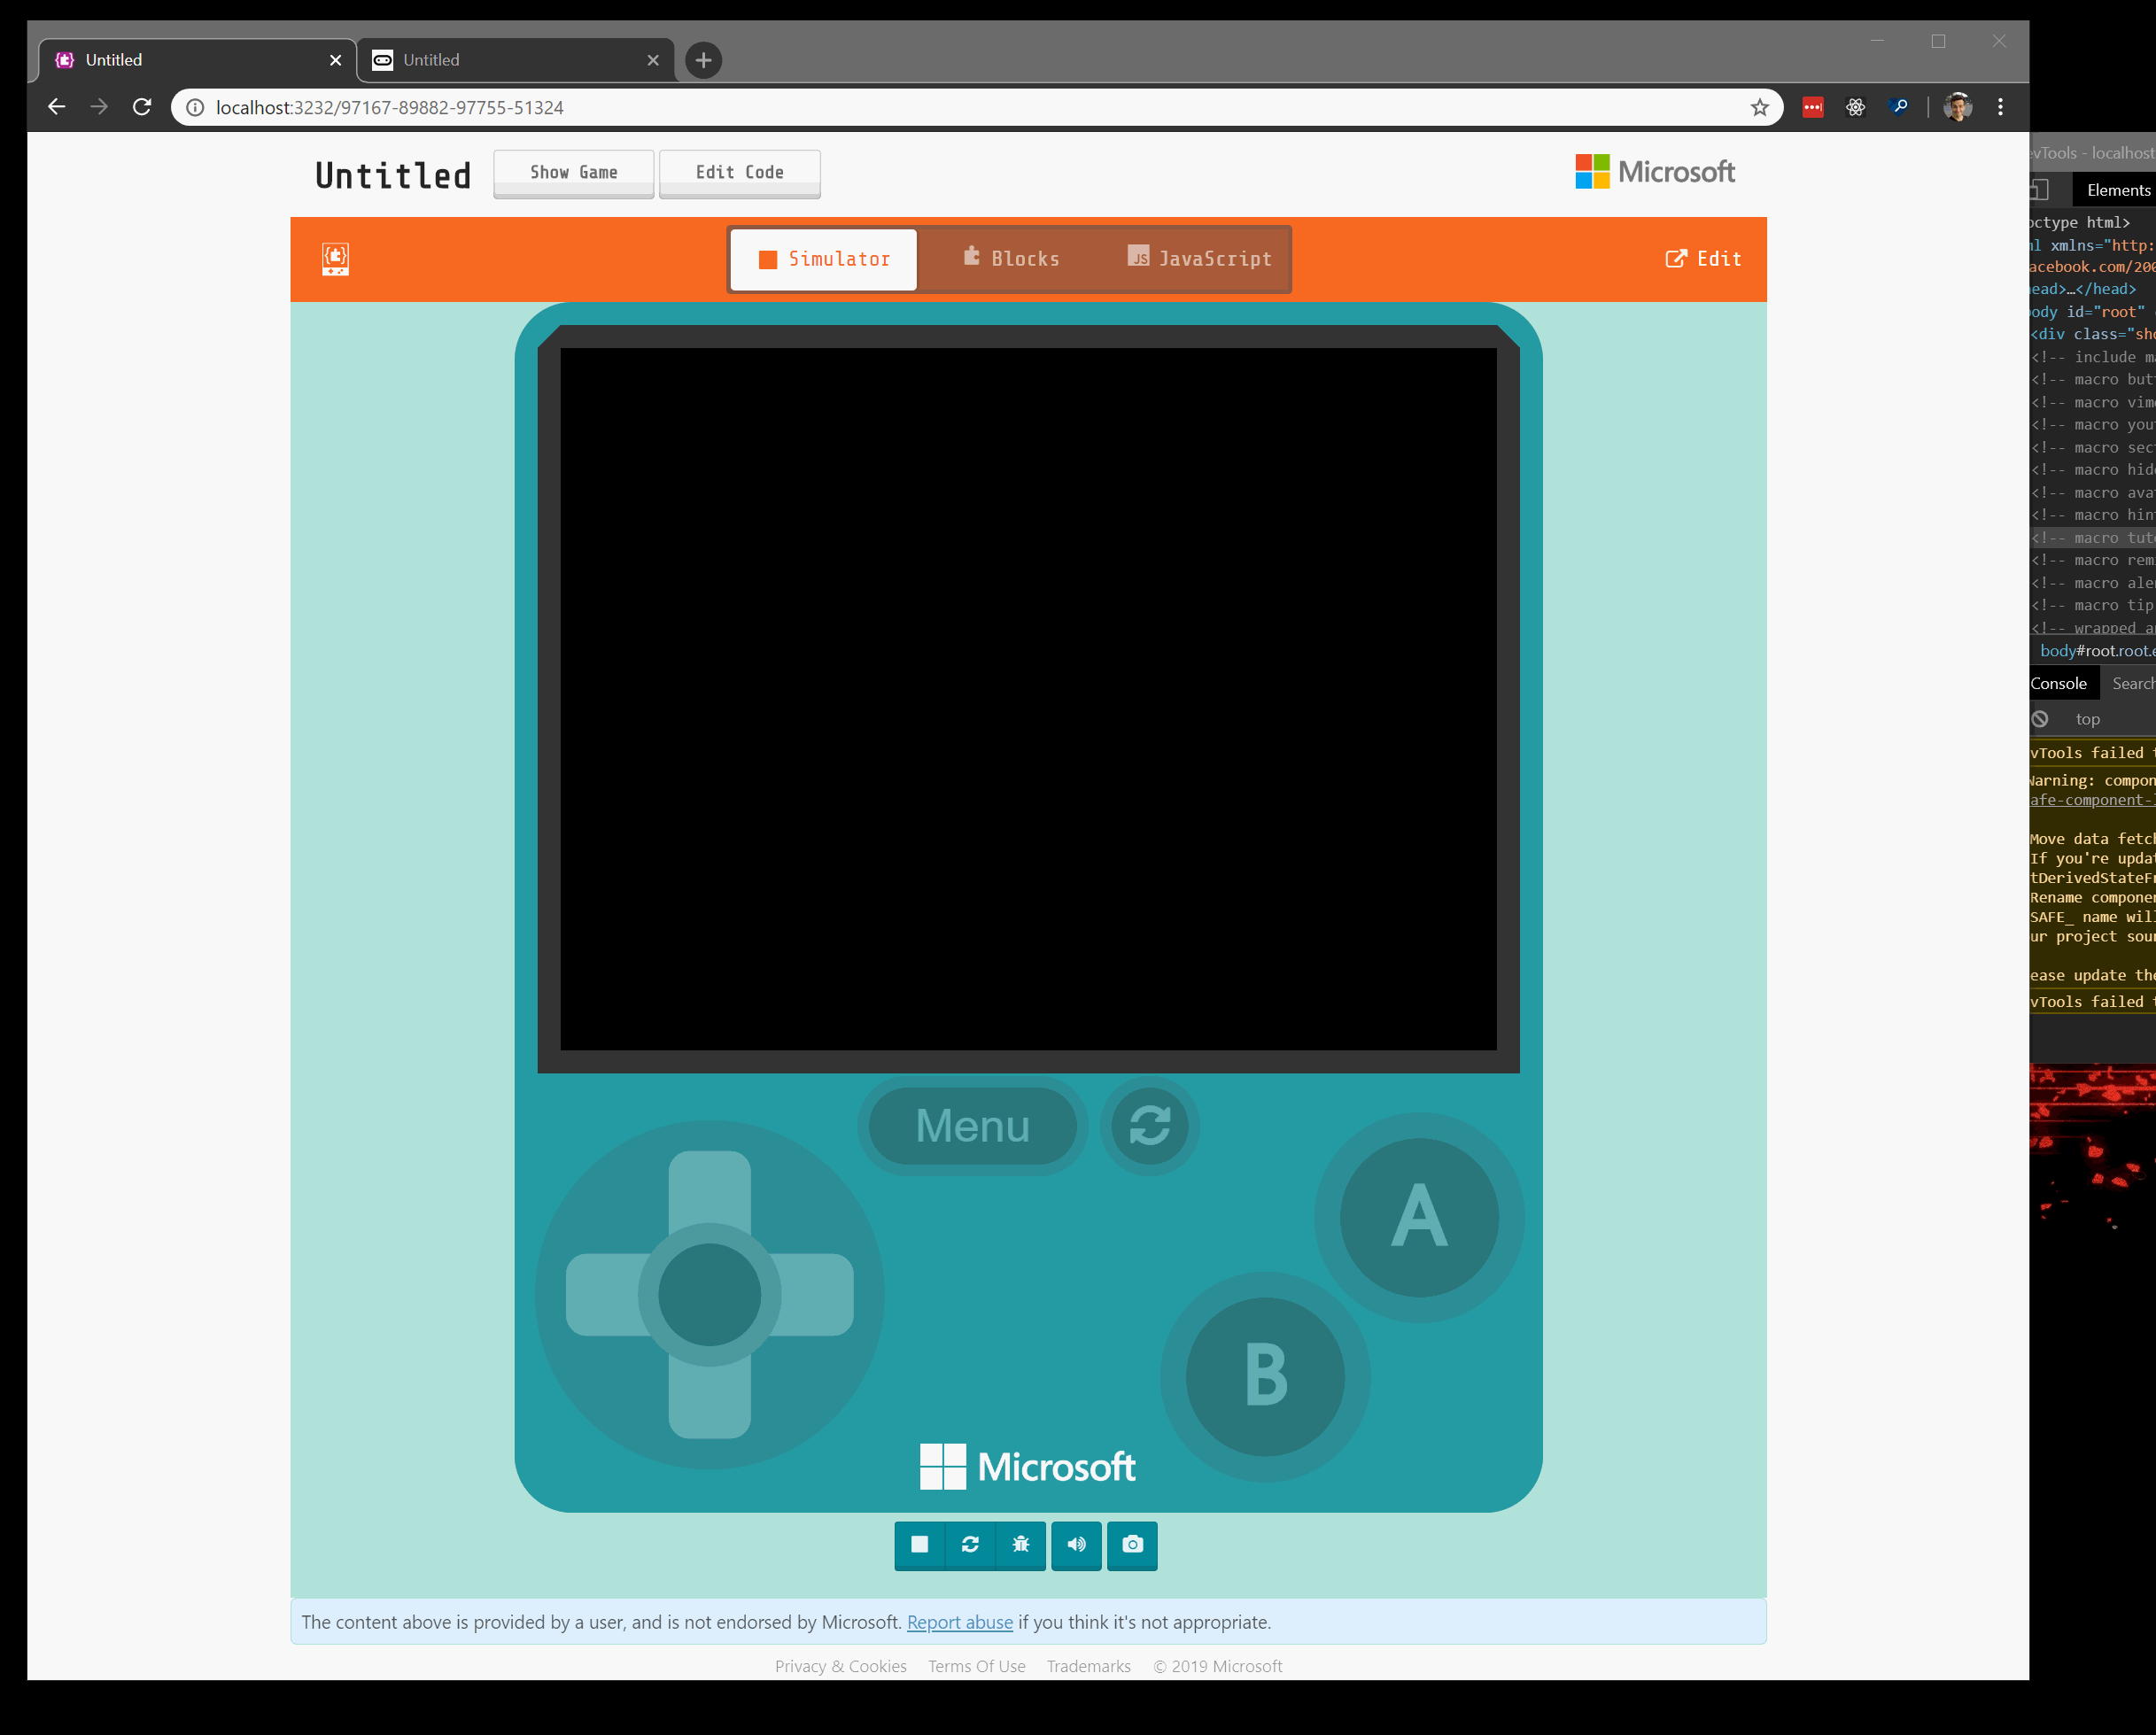Click the stop simulator button
This screenshot has height=1735, width=2156.
tap(919, 1544)
